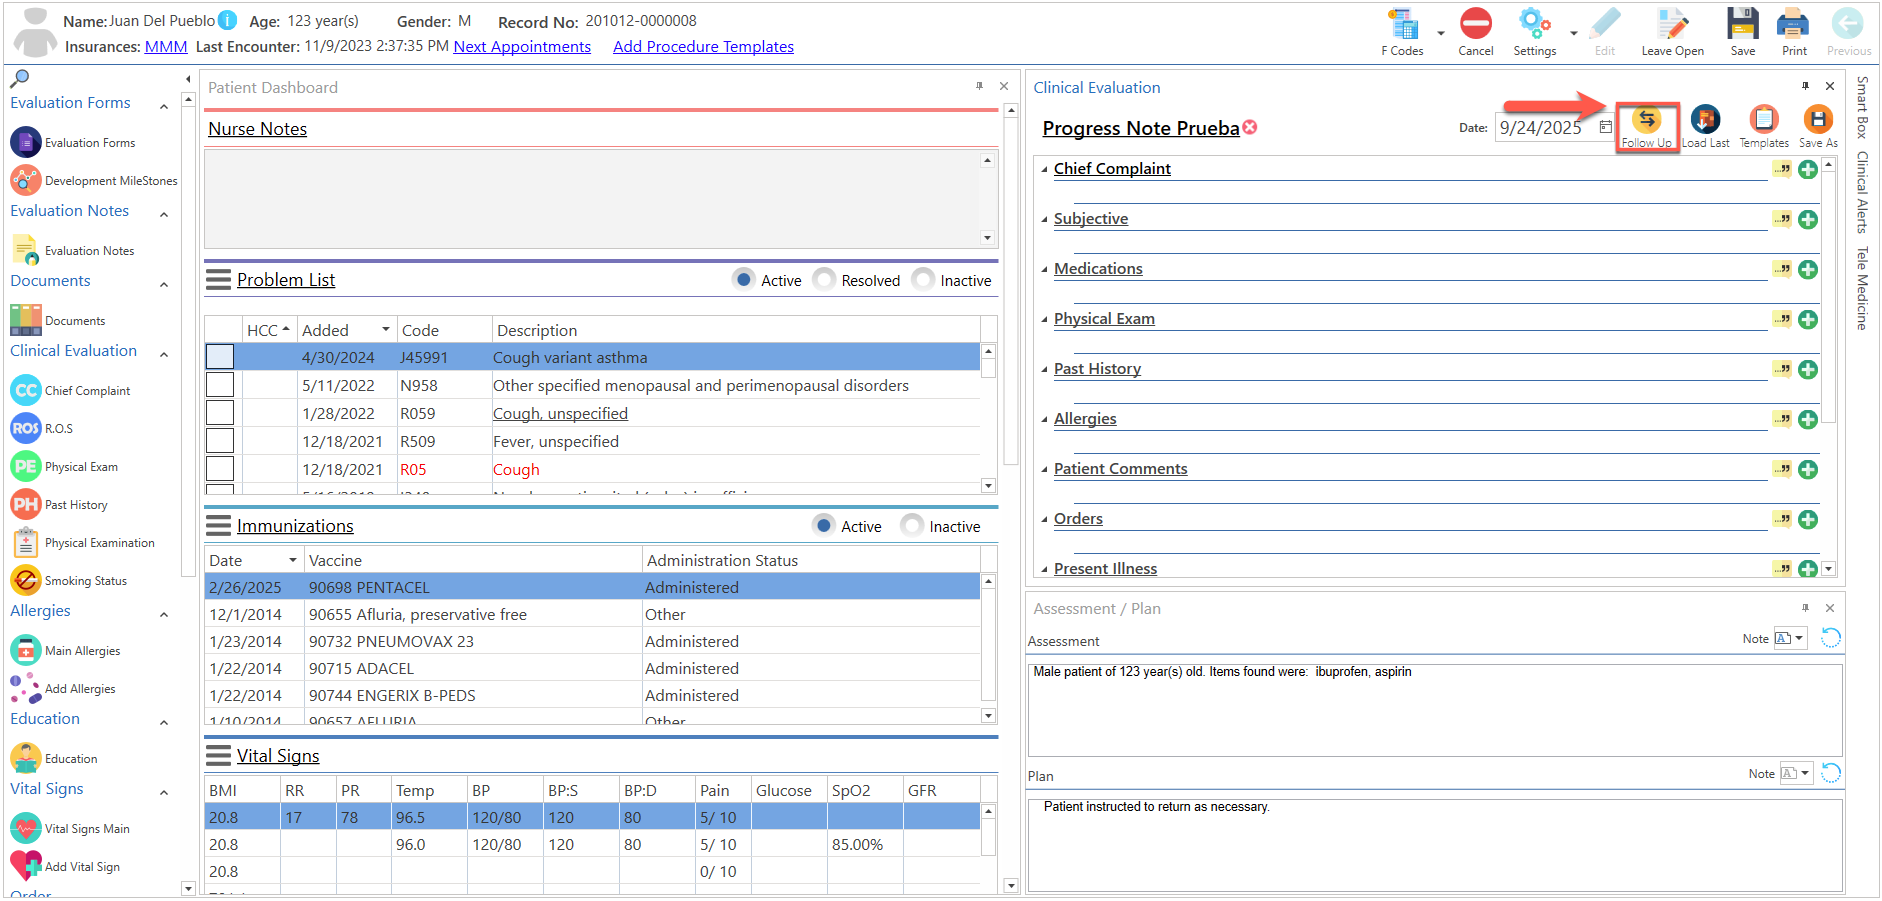This screenshot has width=1882, height=901.
Task: Open the Problem List hamburger menu
Action: click(218, 280)
